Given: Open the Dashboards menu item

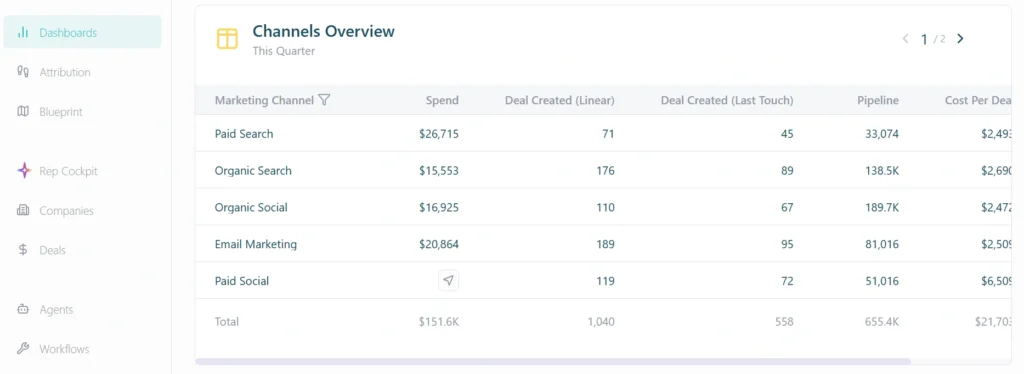Looking at the screenshot, I should point(82,32).
